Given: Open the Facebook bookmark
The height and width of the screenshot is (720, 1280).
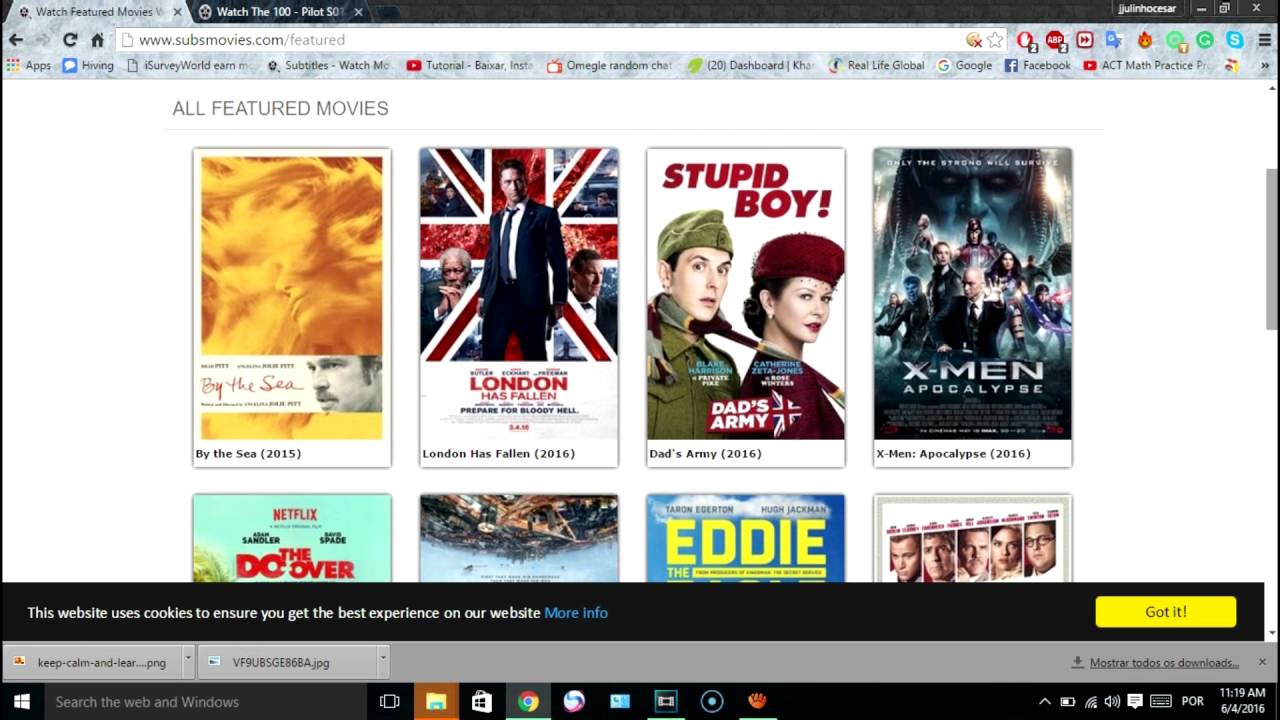Looking at the screenshot, I should 1037,65.
